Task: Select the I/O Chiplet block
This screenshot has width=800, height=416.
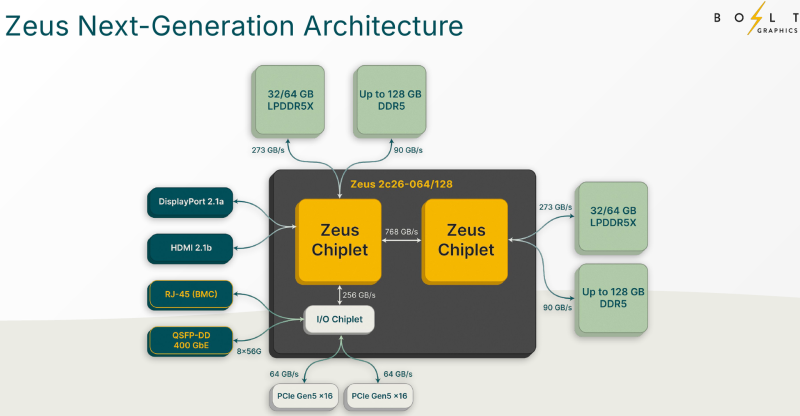Action: (x=339, y=320)
